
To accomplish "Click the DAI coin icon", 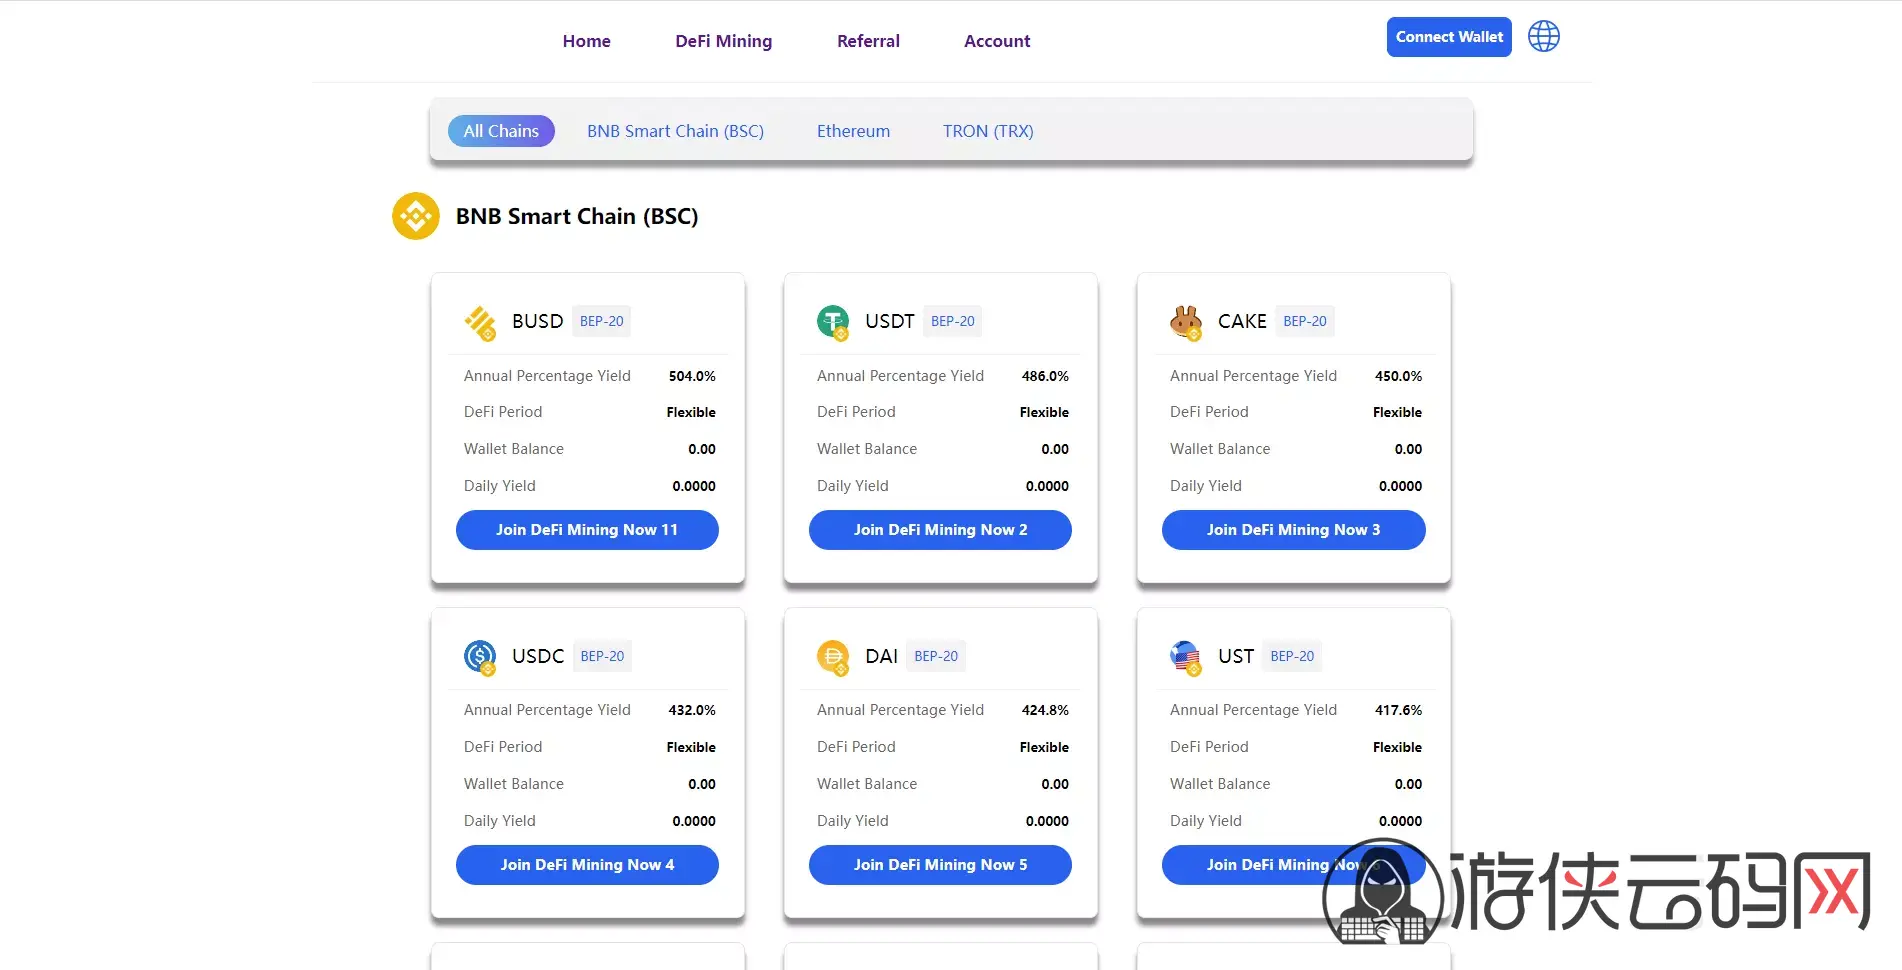I will coord(833,657).
